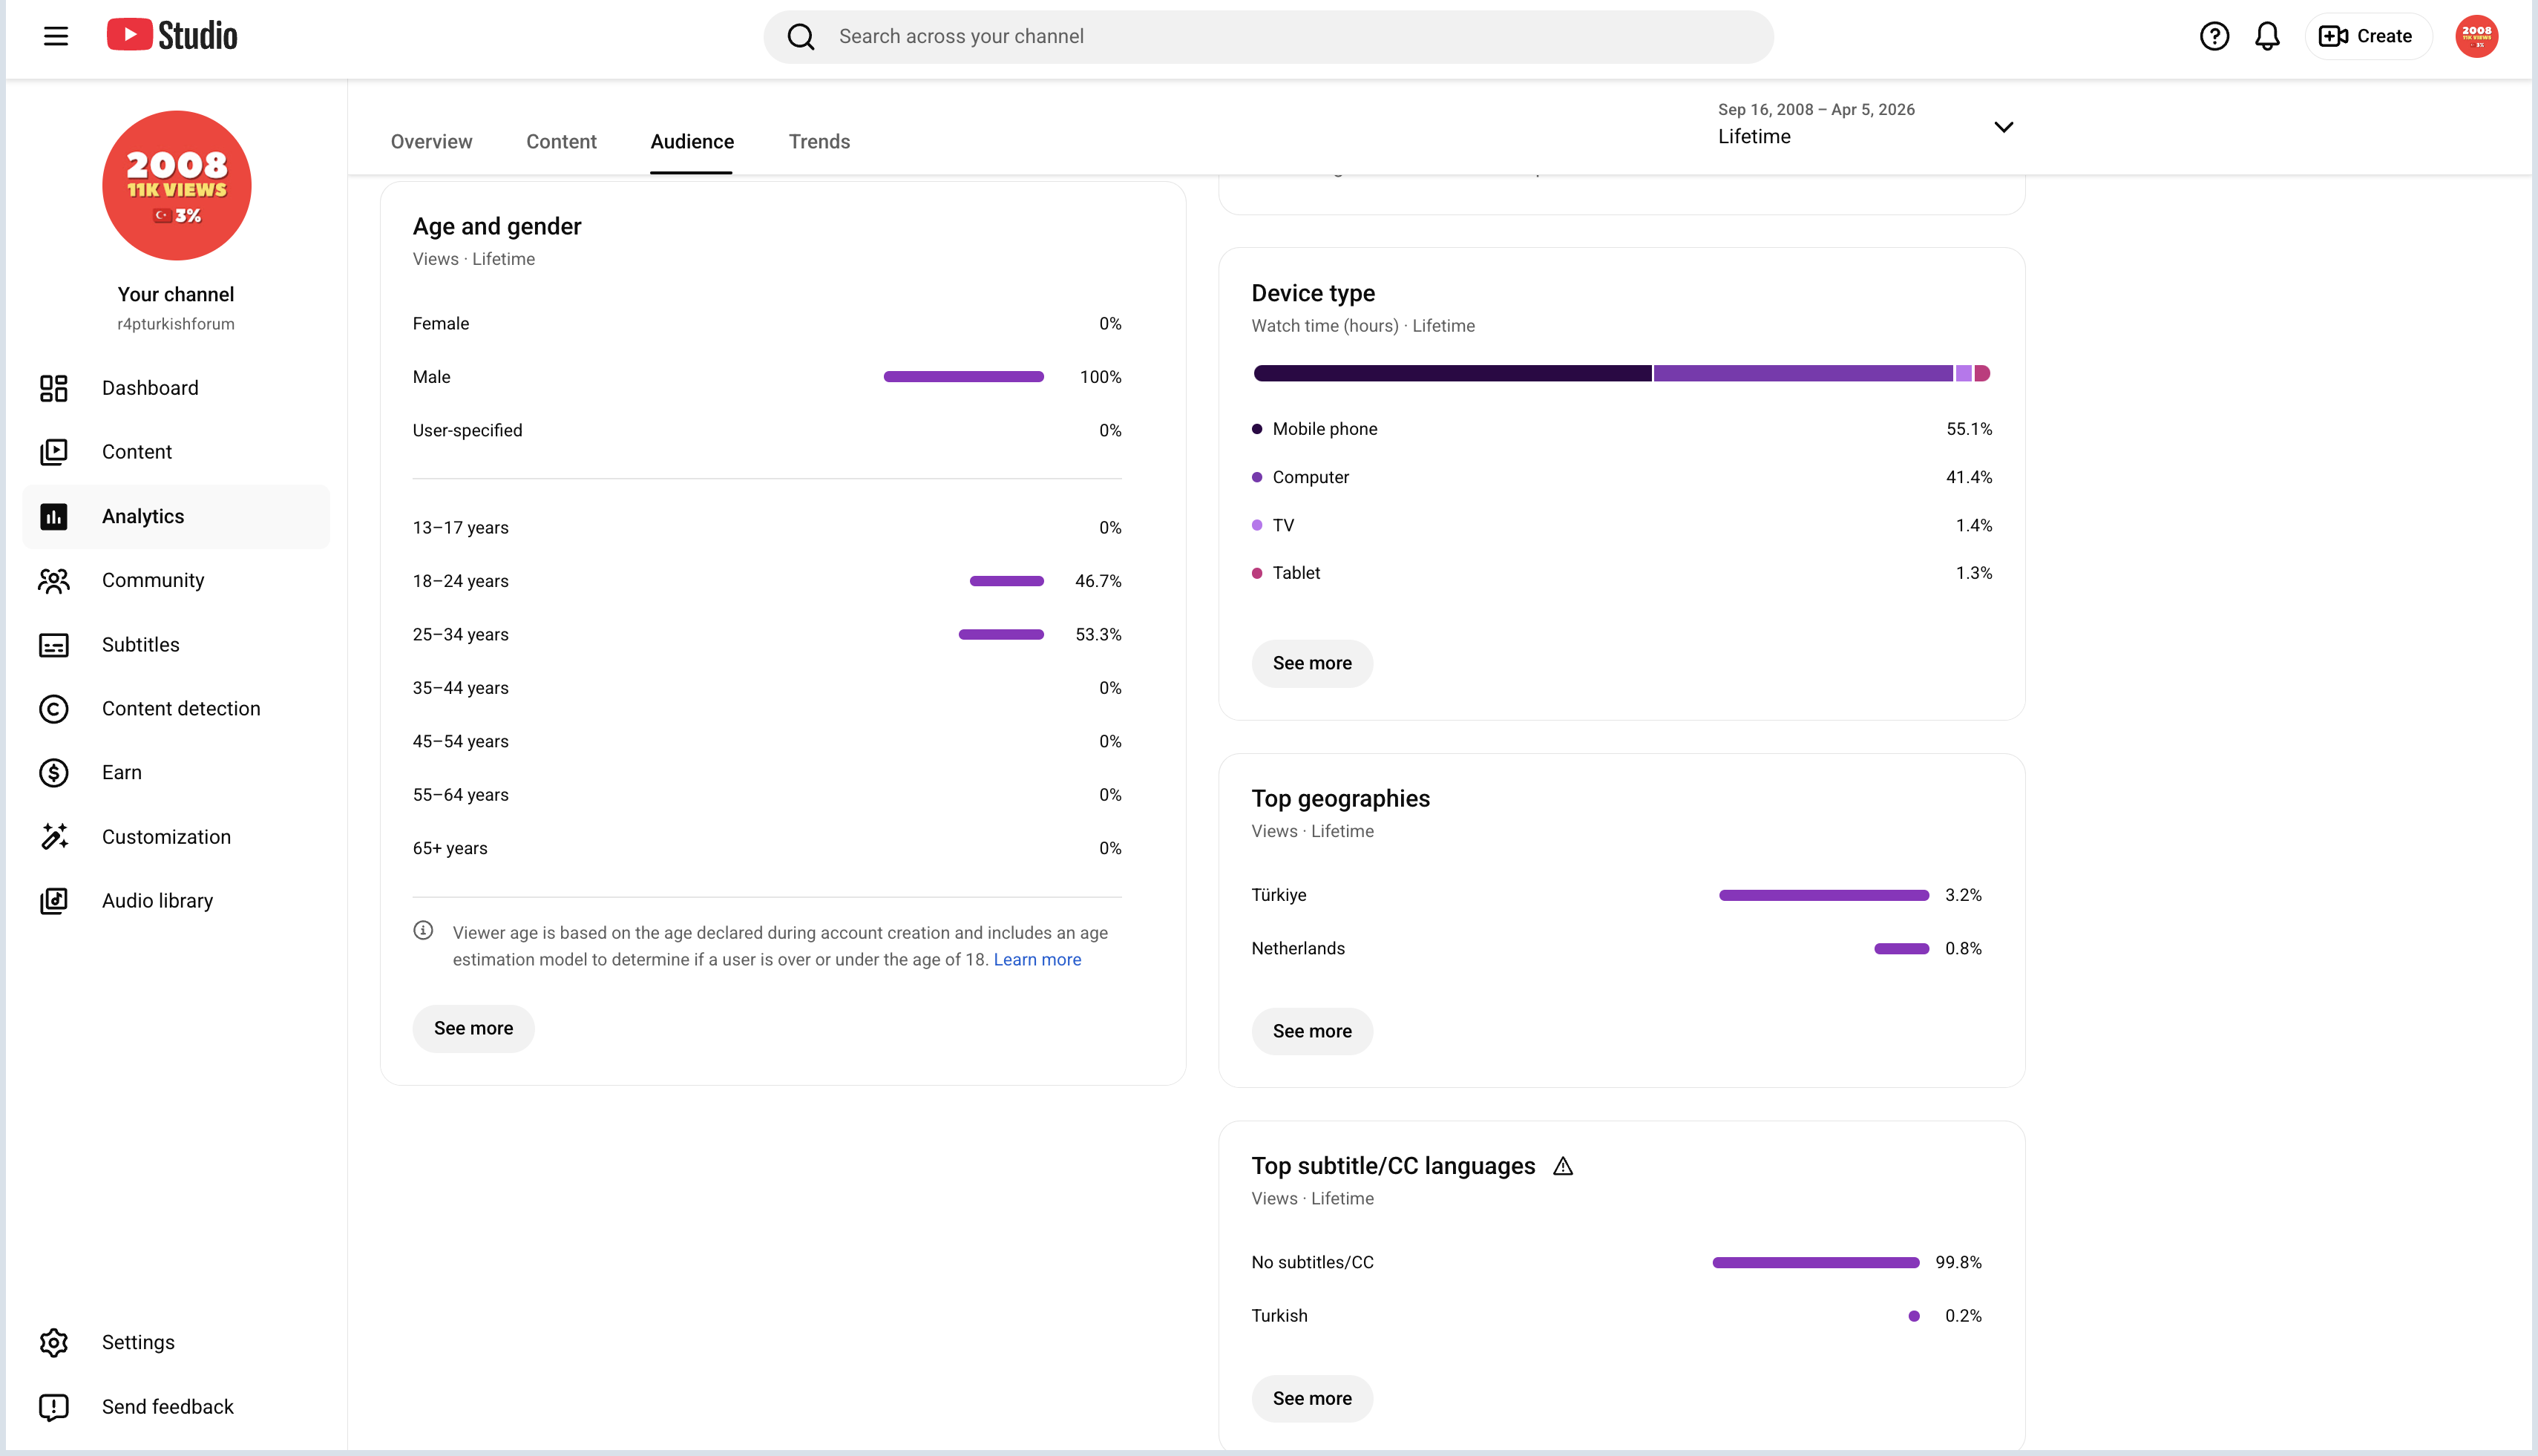Click the Netherlands 0.8% bar
The image size is (2538, 1456).
click(1902, 948)
